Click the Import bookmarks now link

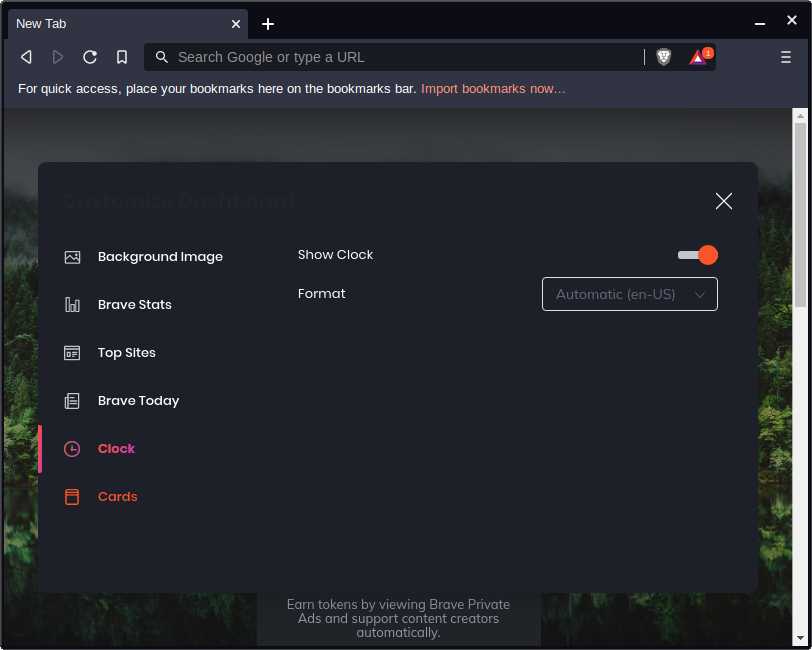[493, 89]
